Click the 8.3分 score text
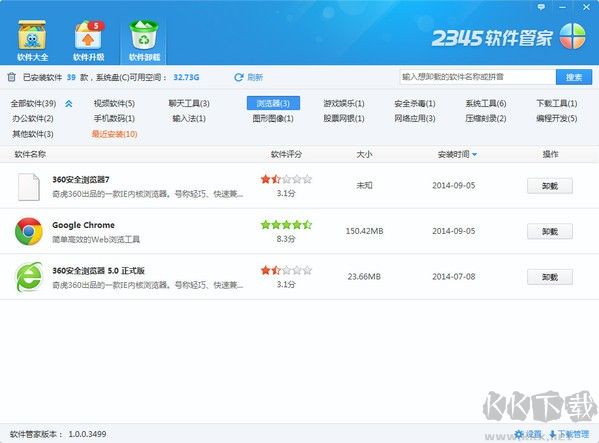The image size is (599, 443). tap(286, 239)
